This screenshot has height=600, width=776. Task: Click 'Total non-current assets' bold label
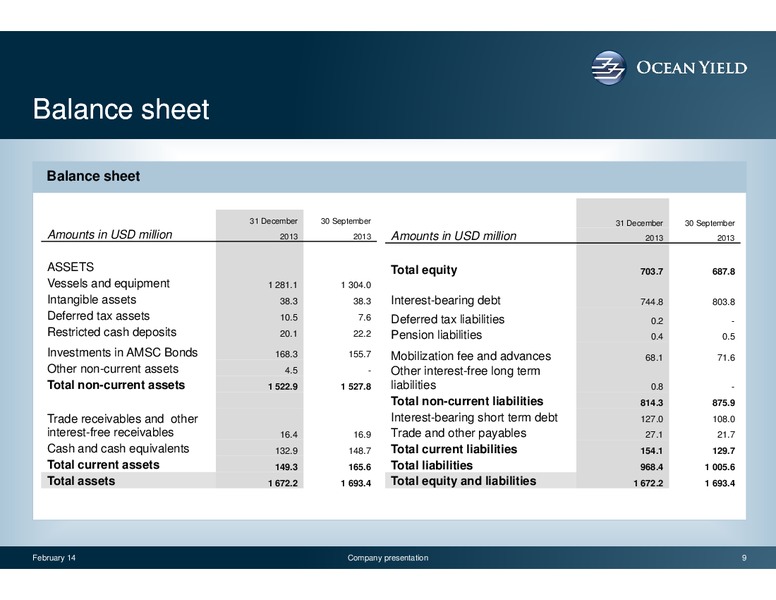[x=116, y=385]
